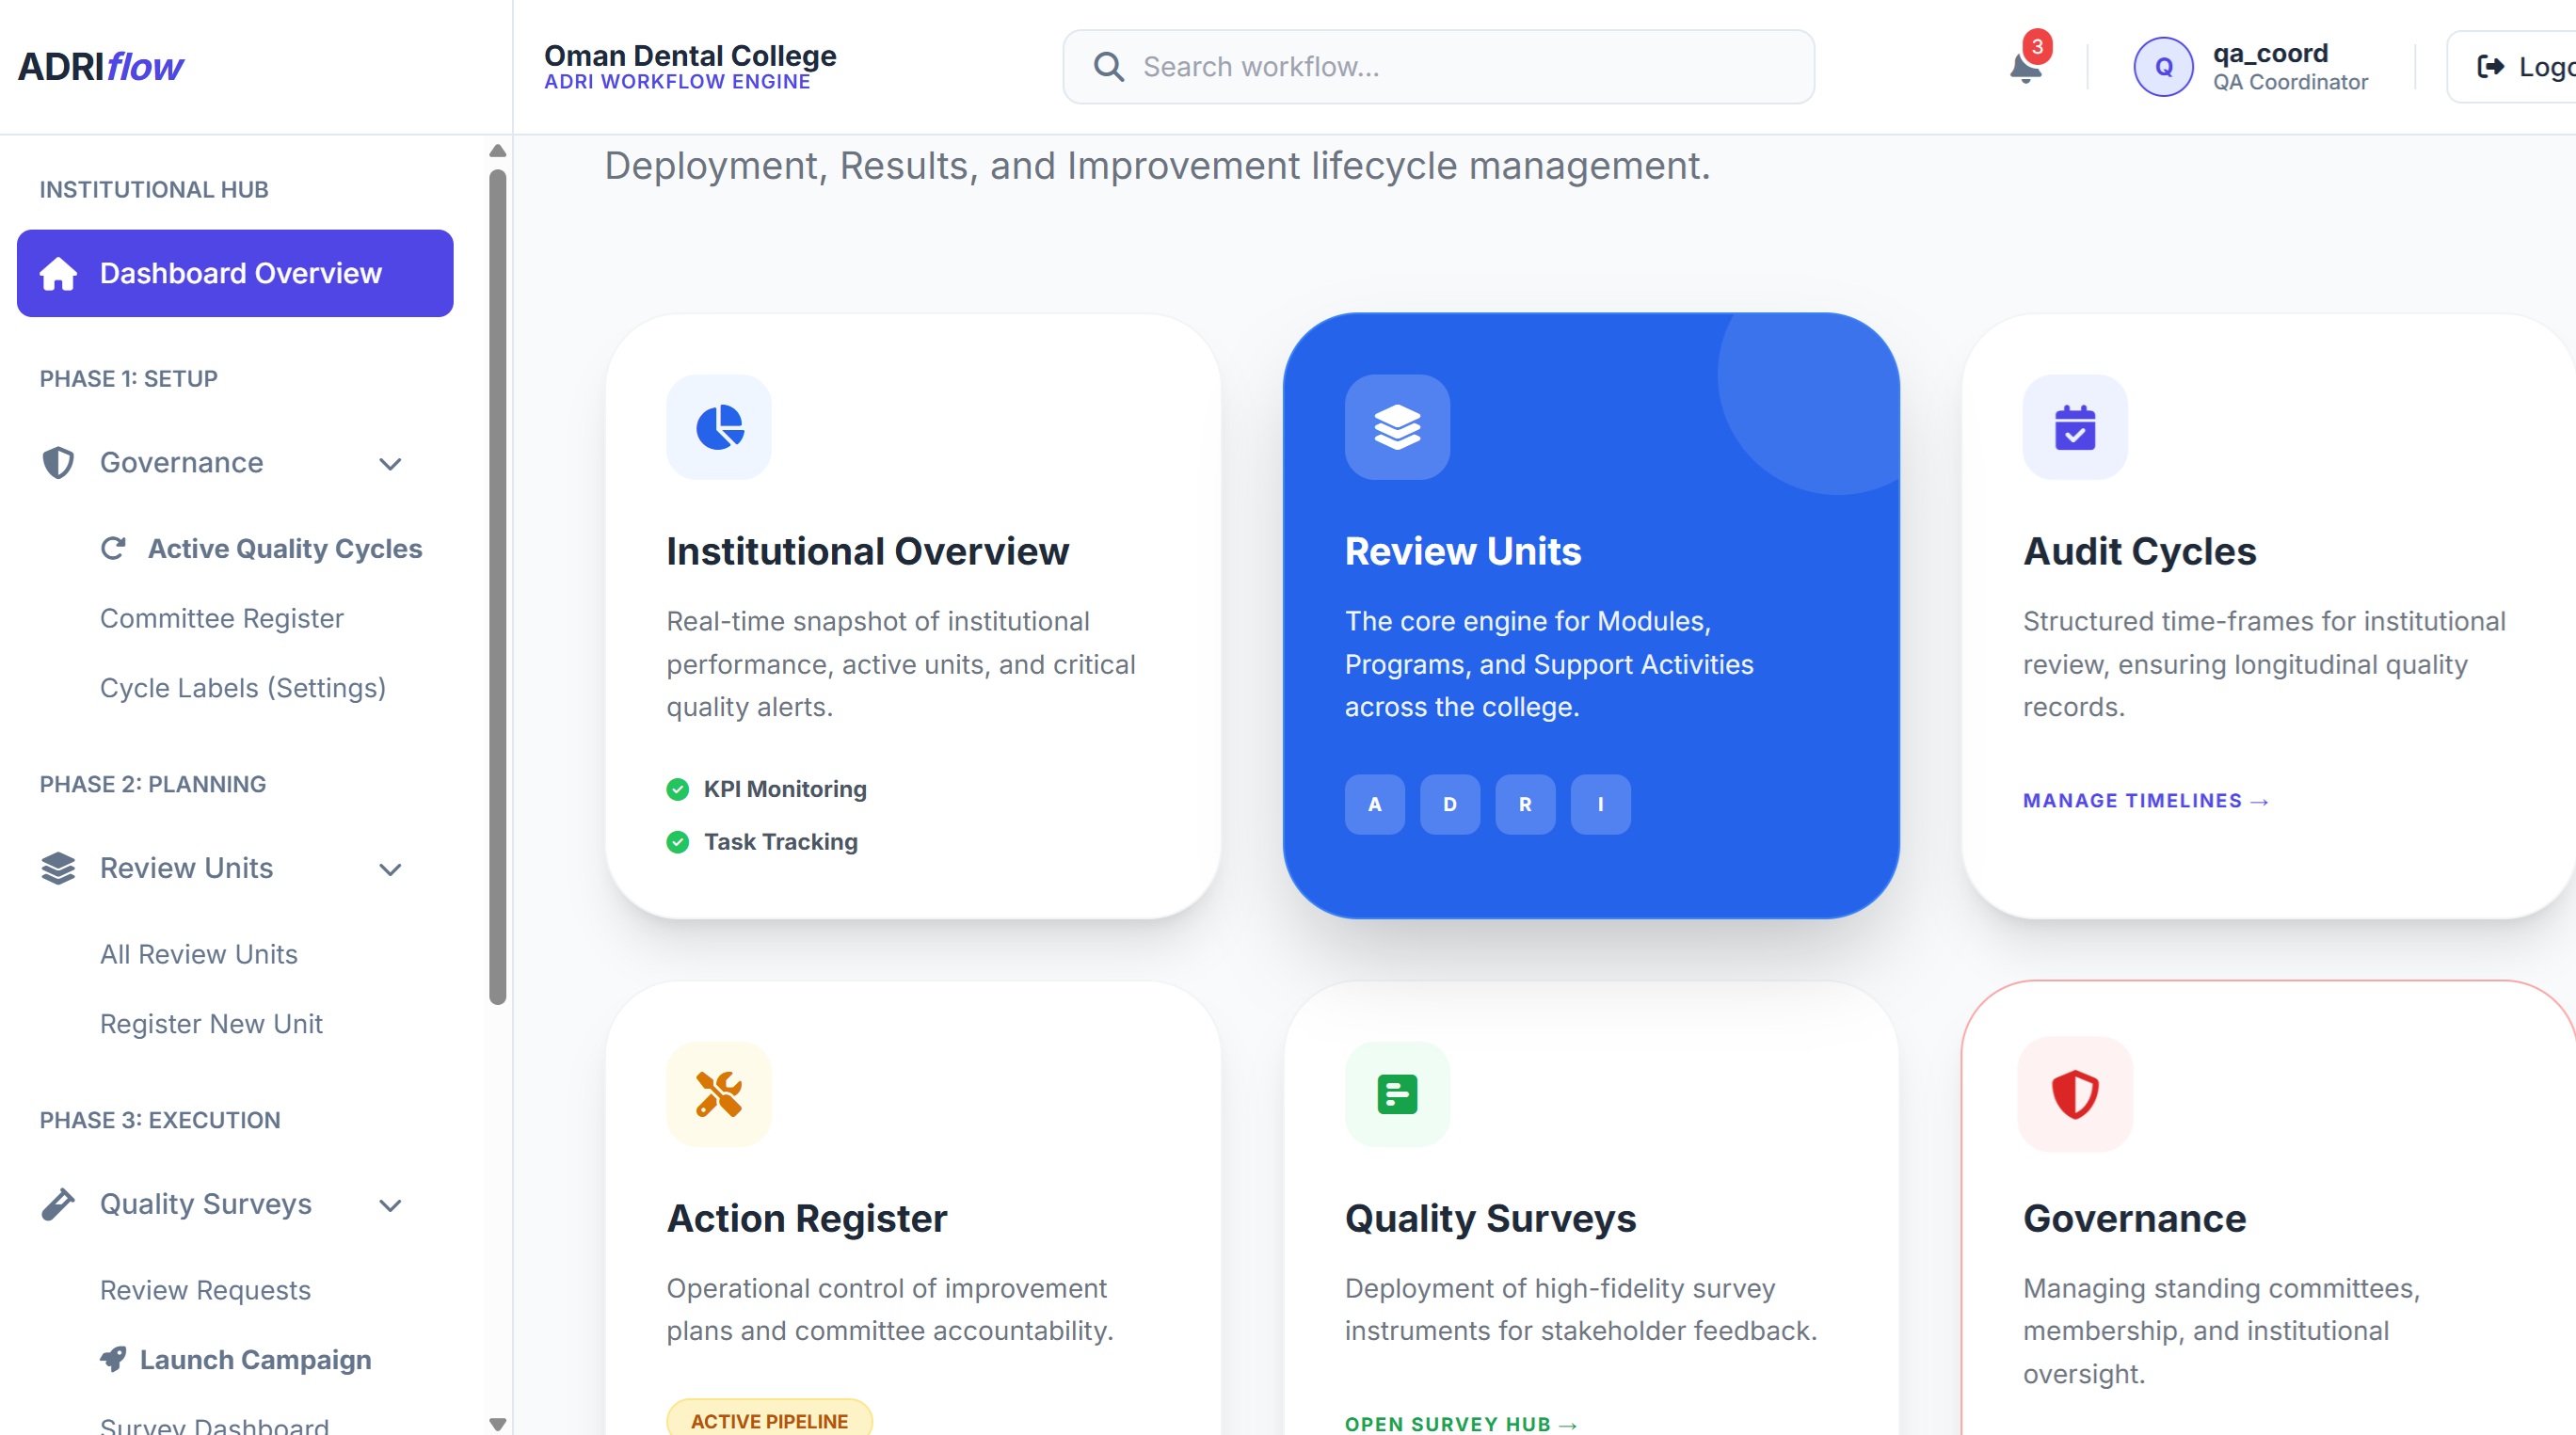Click the KPI Monitoring label
Image resolution: width=2576 pixels, height=1435 pixels.
tap(785, 789)
